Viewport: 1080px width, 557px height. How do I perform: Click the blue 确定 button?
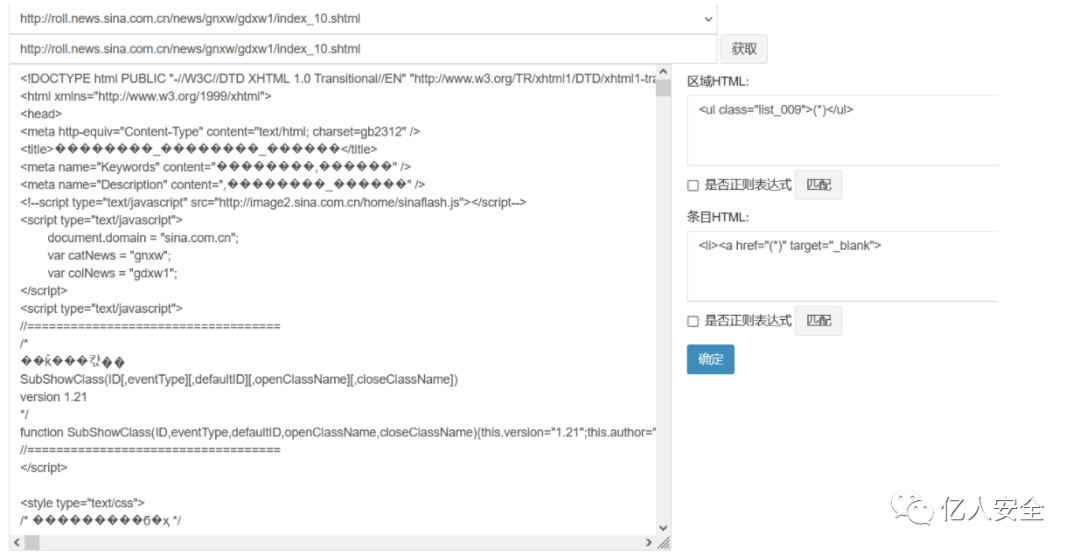click(710, 359)
